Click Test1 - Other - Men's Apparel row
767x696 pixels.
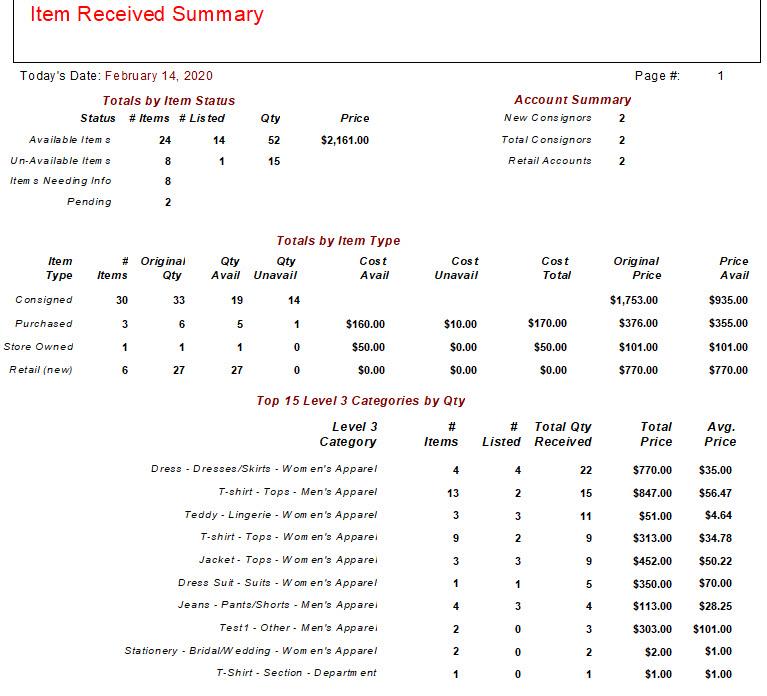point(475,629)
